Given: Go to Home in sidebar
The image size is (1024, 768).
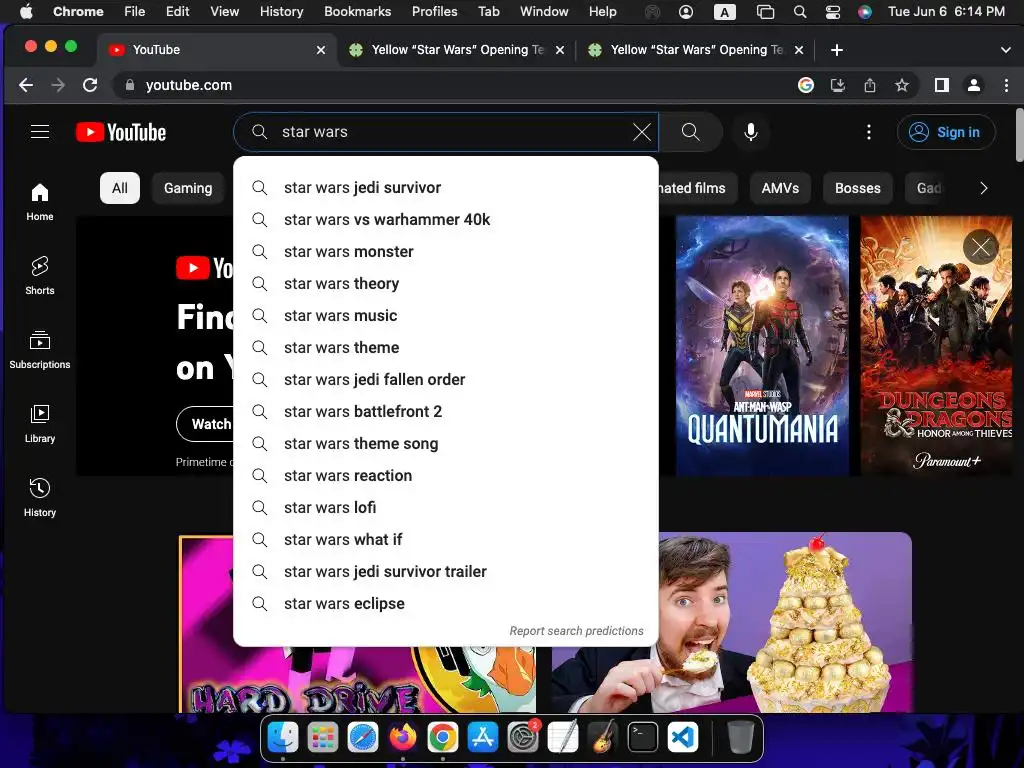Looking at the screenshot, I should (40, 202).
